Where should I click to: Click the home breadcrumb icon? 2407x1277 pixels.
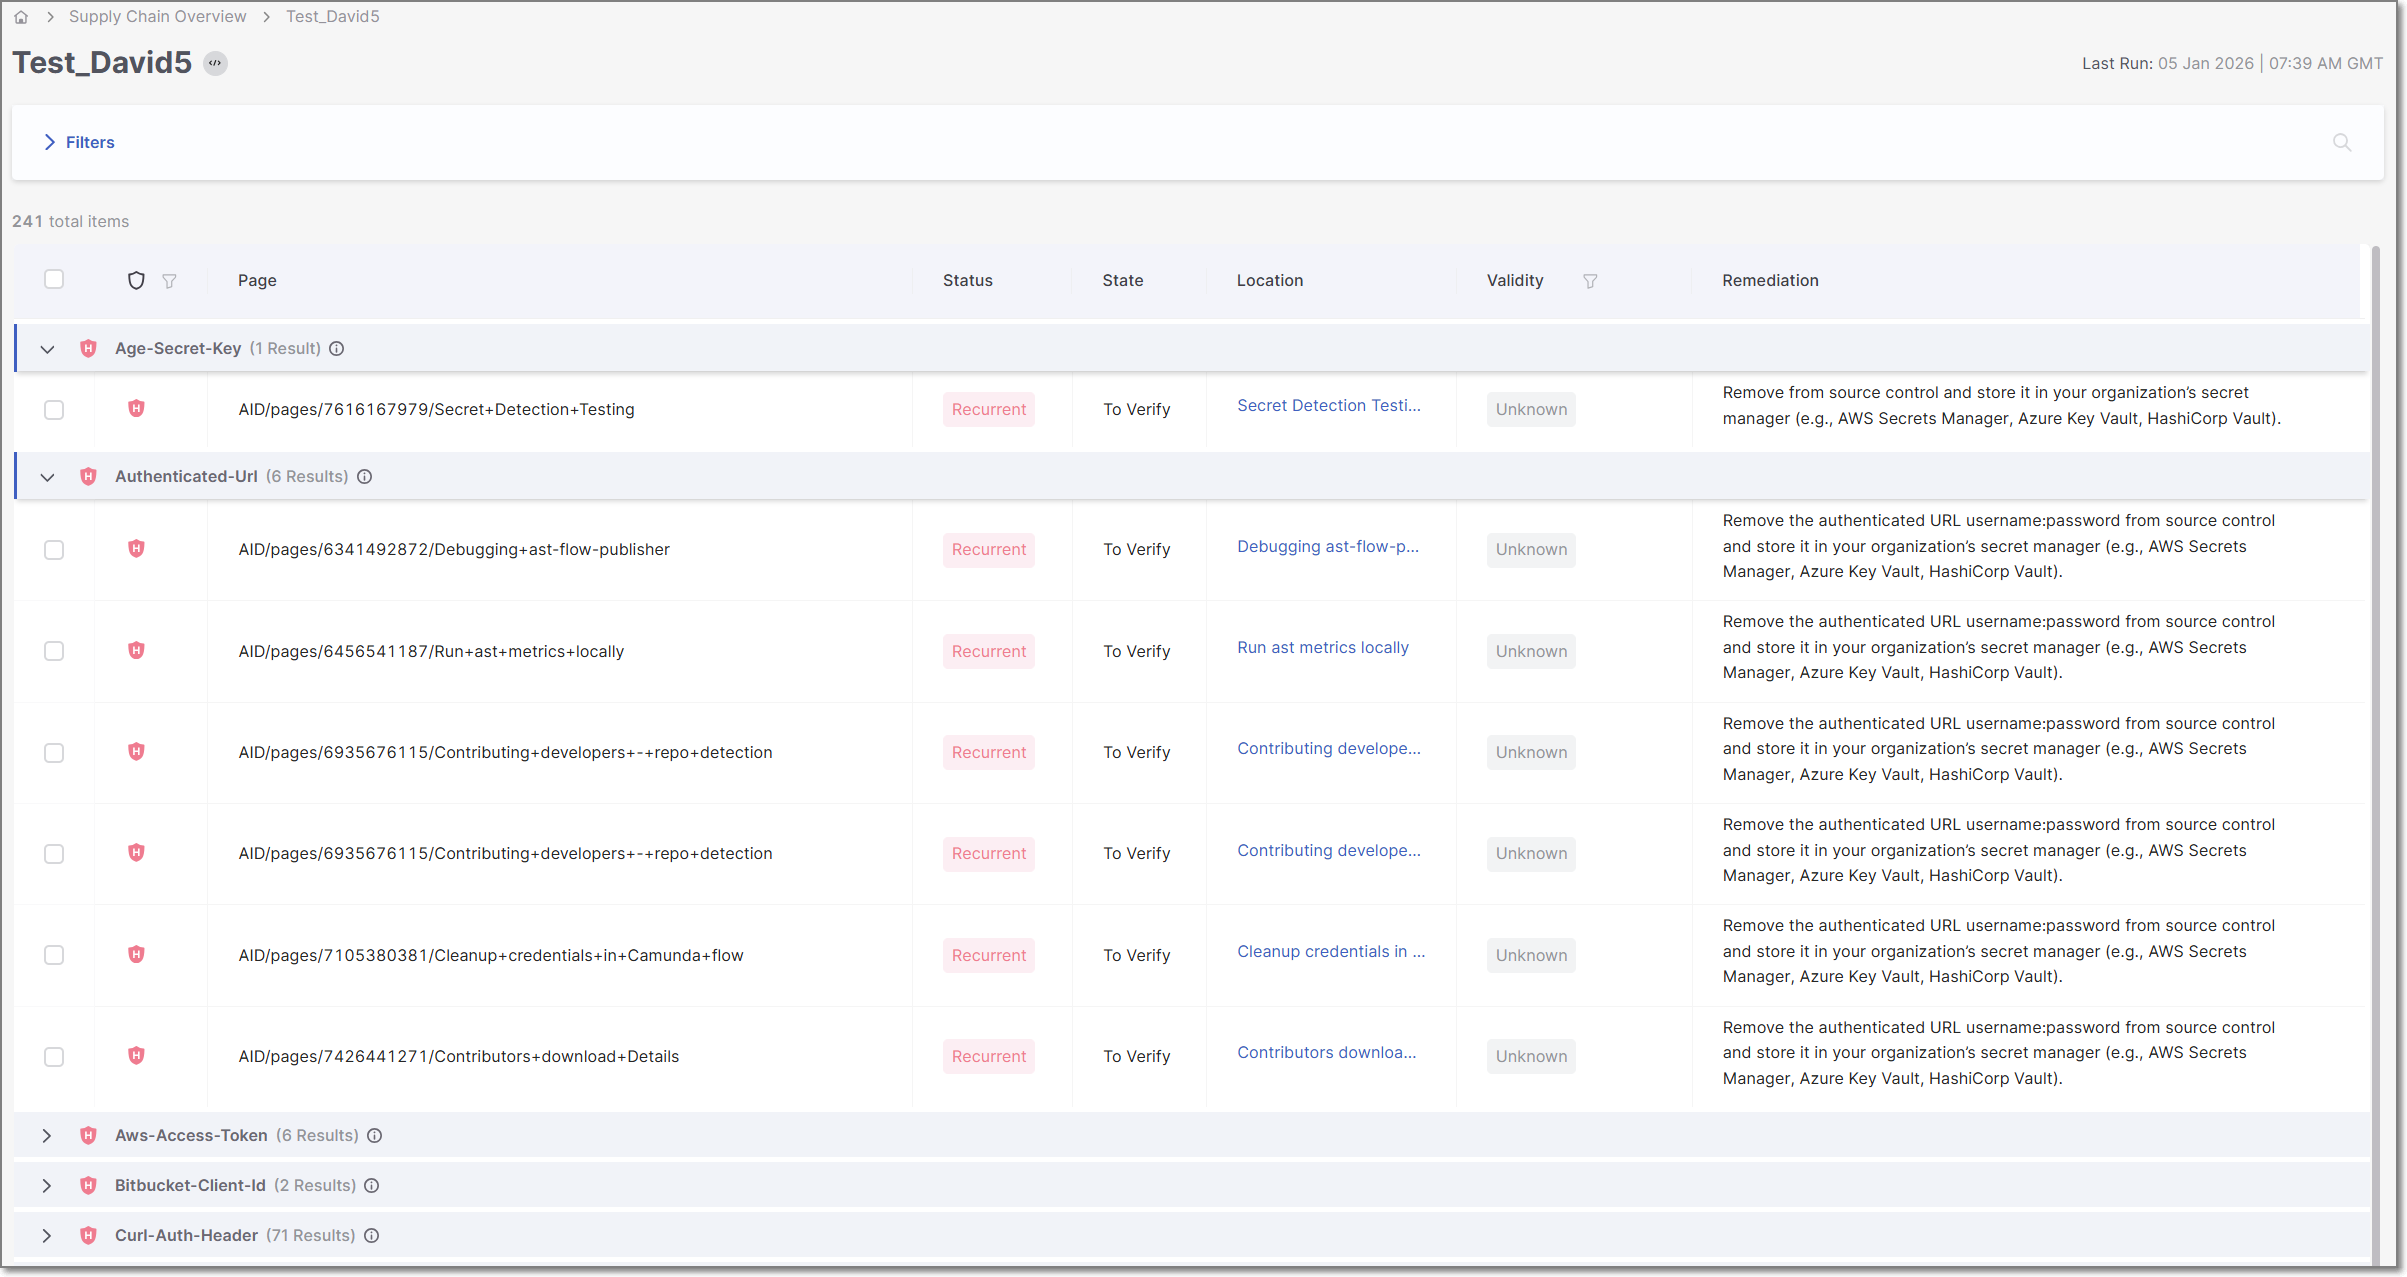[21, 17]
